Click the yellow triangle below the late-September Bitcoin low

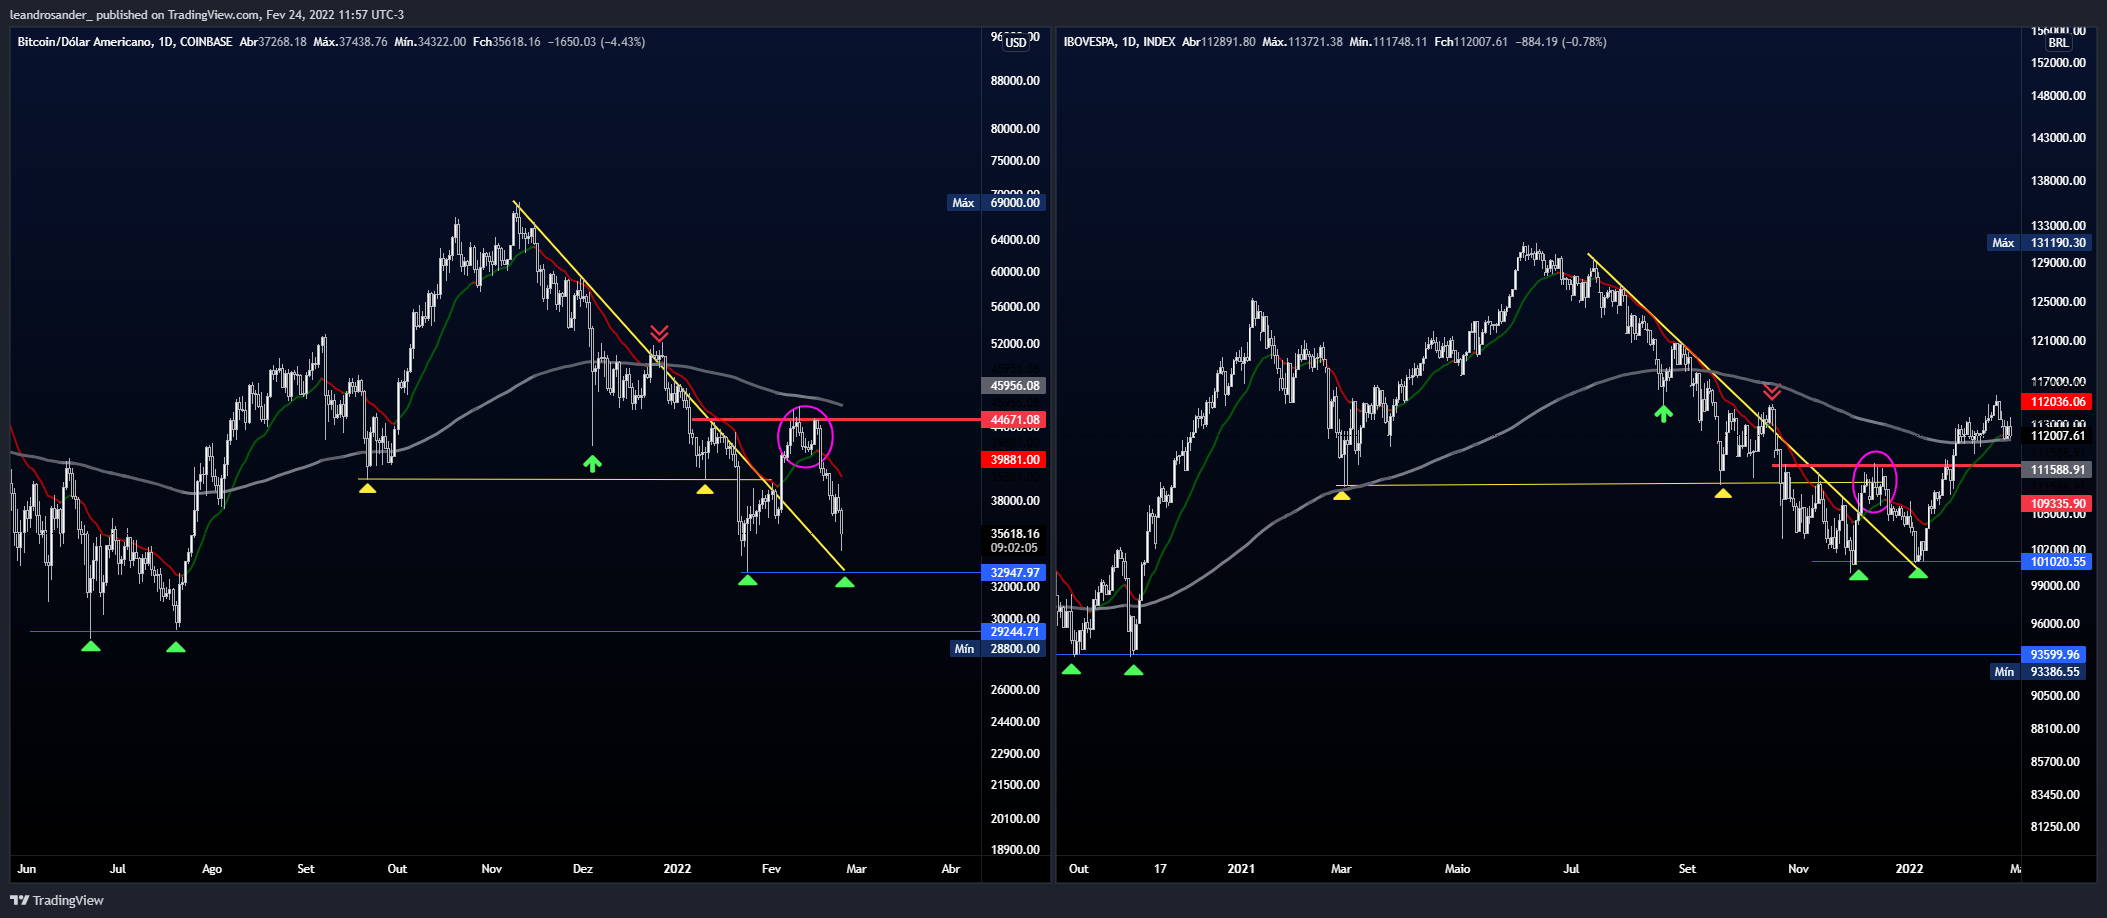point(367,488)
